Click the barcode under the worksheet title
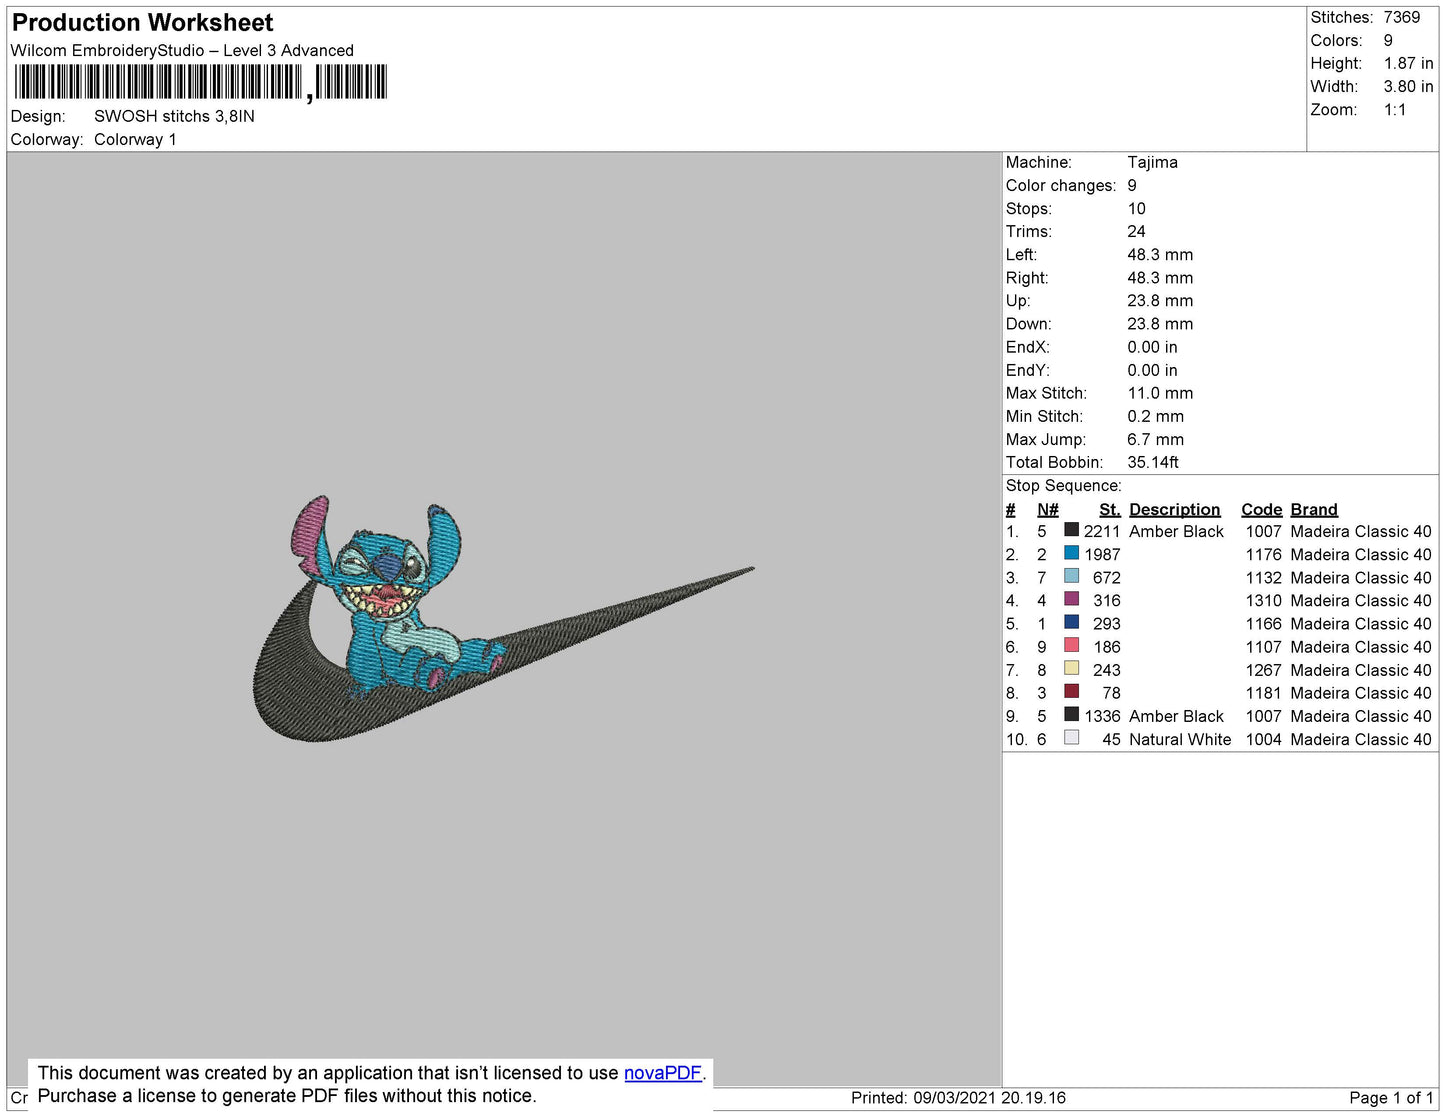The height and width of the screenshot is (1117, 1445). [200, 82]
